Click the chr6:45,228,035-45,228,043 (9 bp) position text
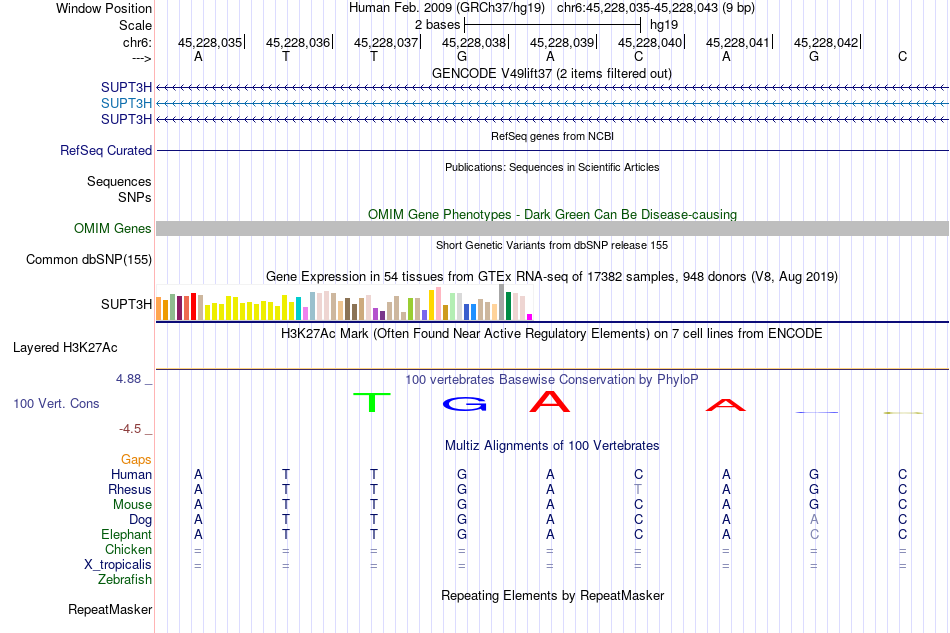The image size is (950, 633). [656, 8]
